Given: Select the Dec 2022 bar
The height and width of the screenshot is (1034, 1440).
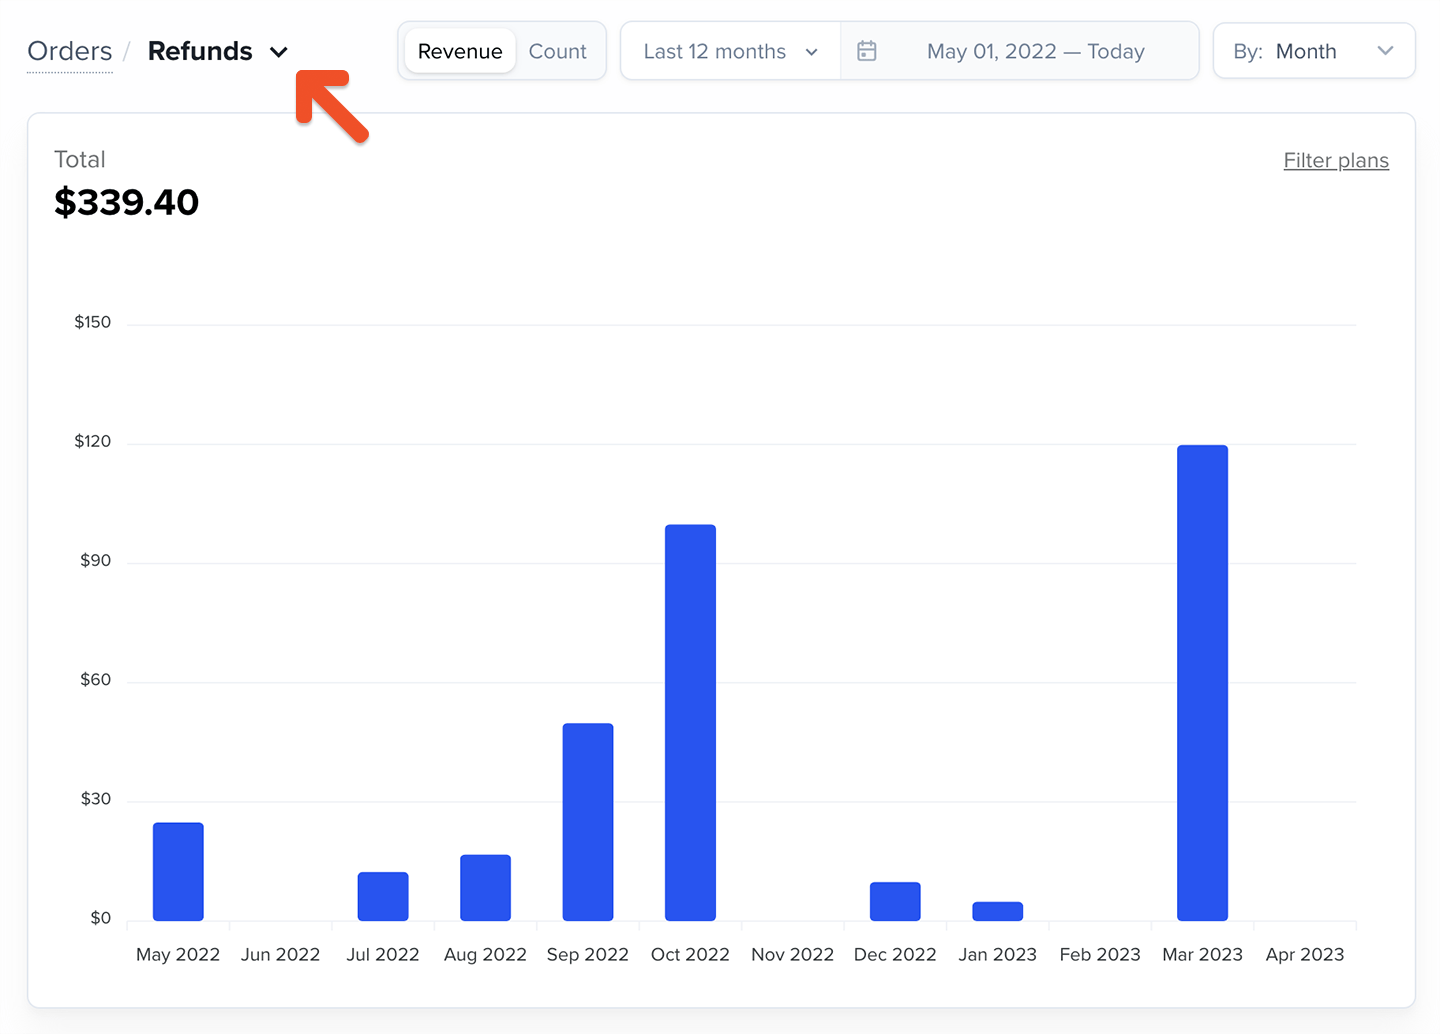Looking at the screenshot, I should click(x=895, y=901).
